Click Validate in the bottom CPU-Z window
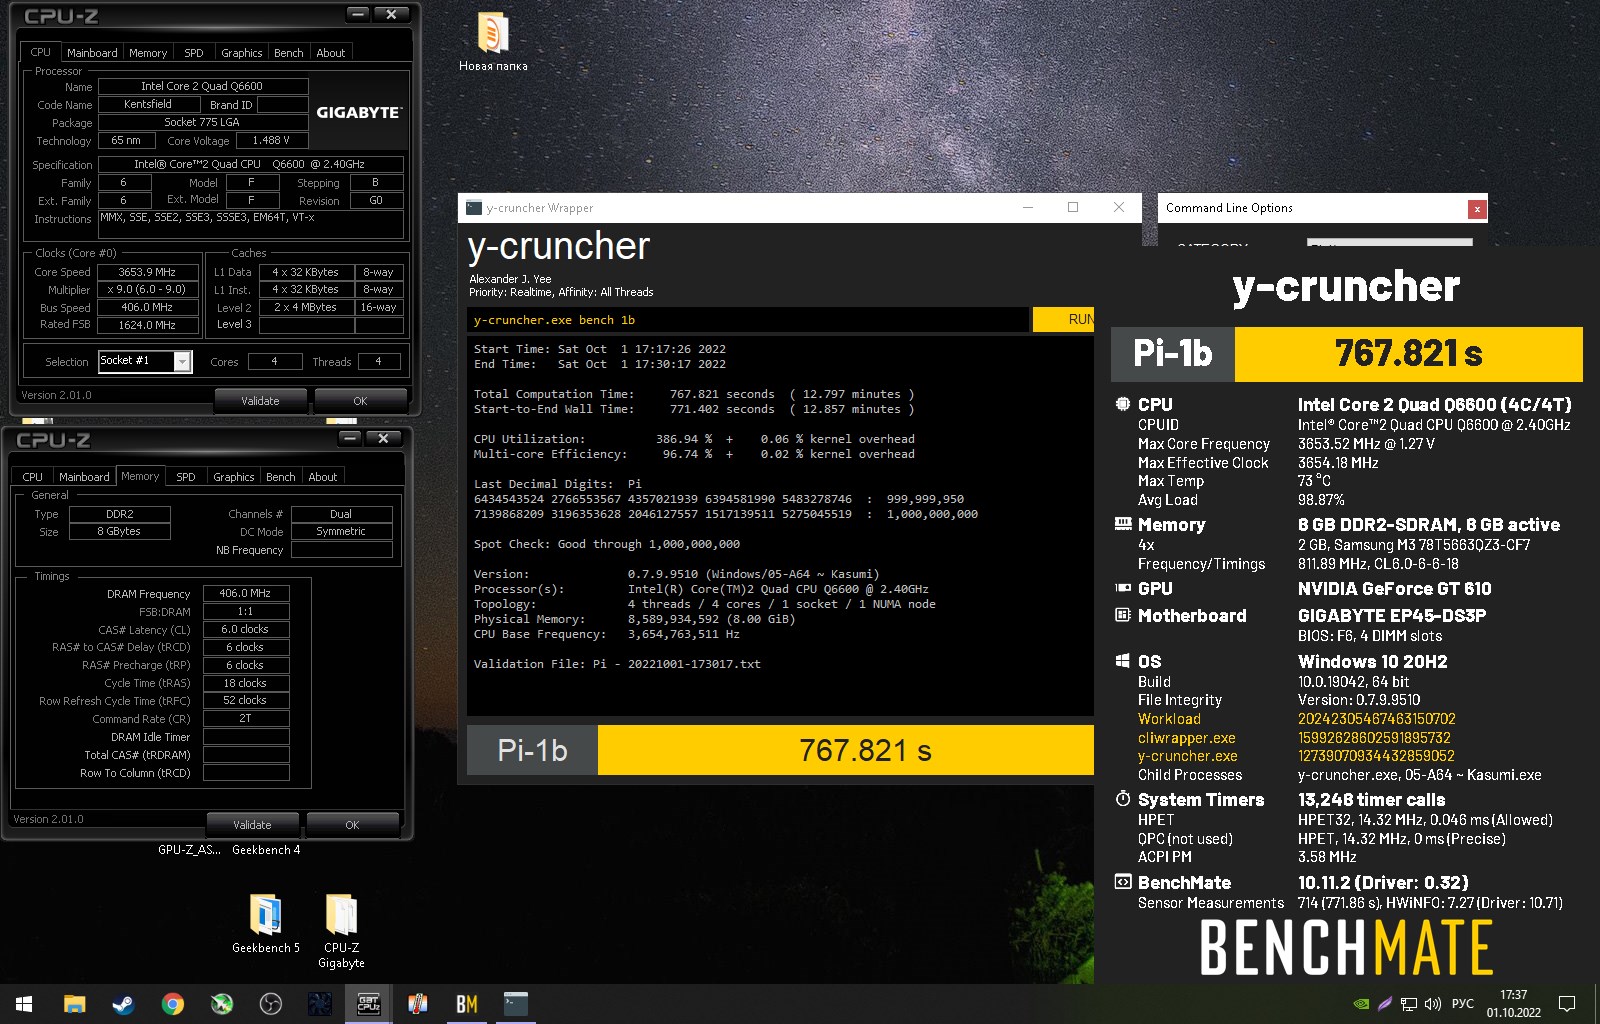The image size is (1600, 1024). click(252, 825)
